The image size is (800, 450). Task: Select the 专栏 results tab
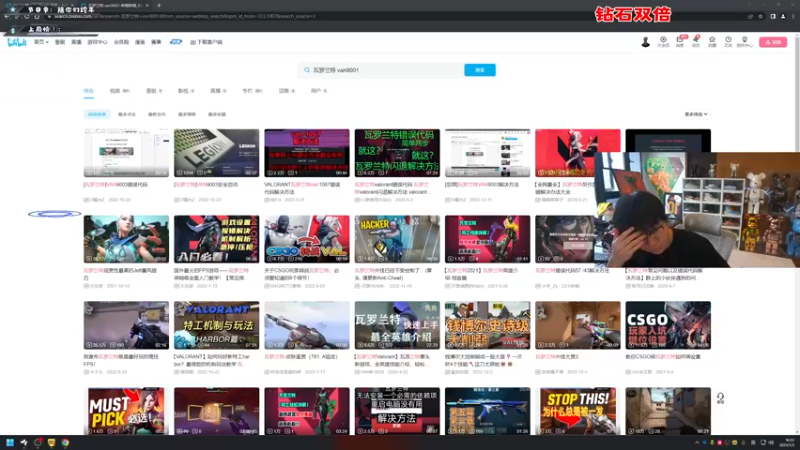(x=252, y=91)
